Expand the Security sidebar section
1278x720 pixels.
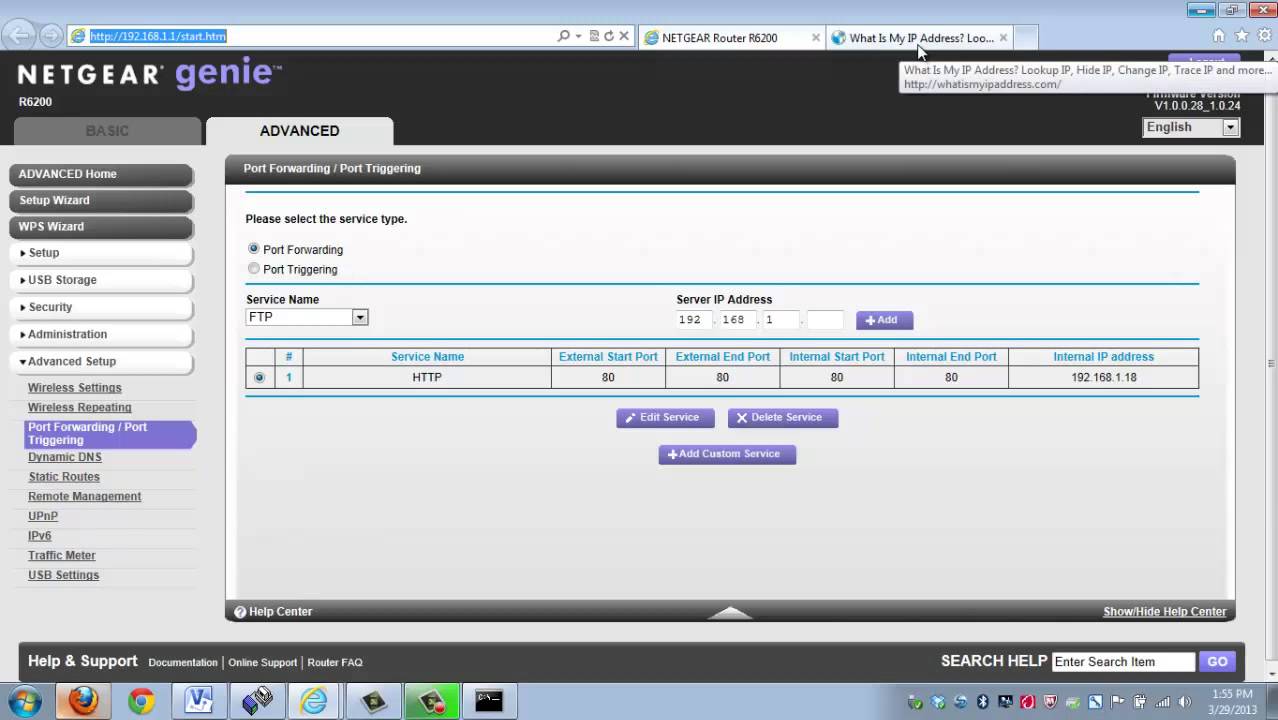[x=101, y=307]
